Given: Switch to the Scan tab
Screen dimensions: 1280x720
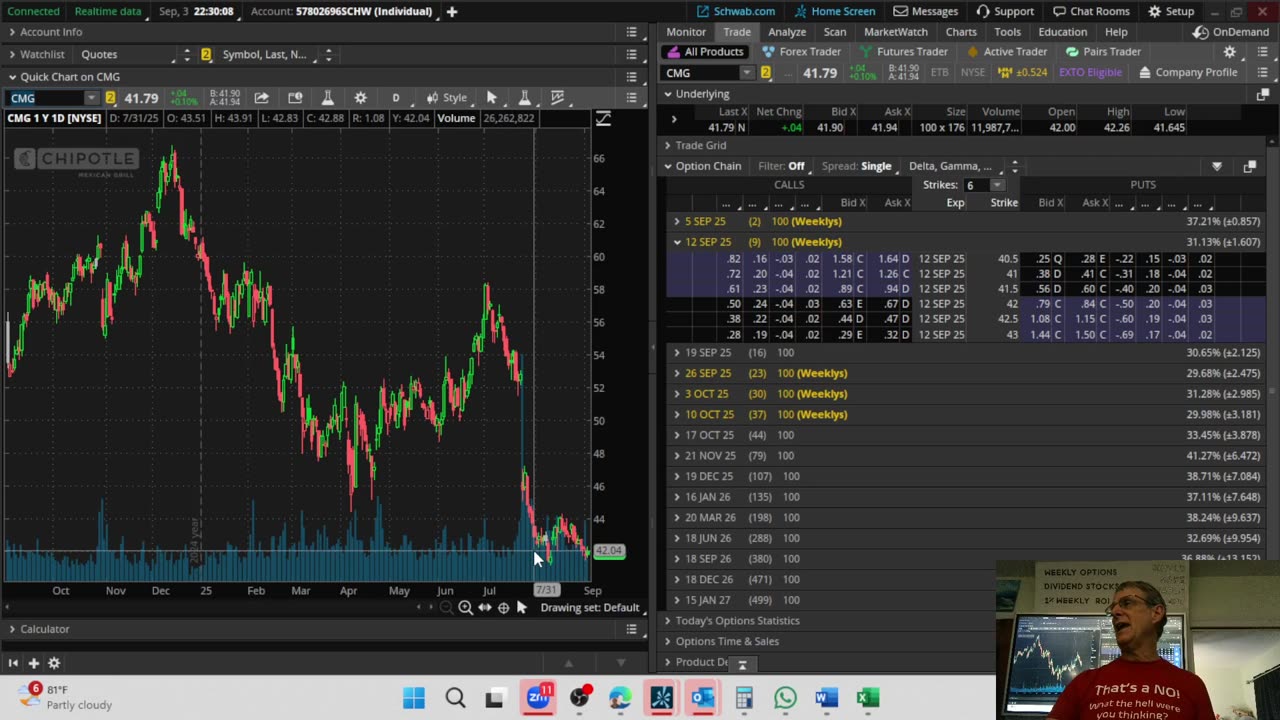Looking at the screenshot, I should click(835, 32).
